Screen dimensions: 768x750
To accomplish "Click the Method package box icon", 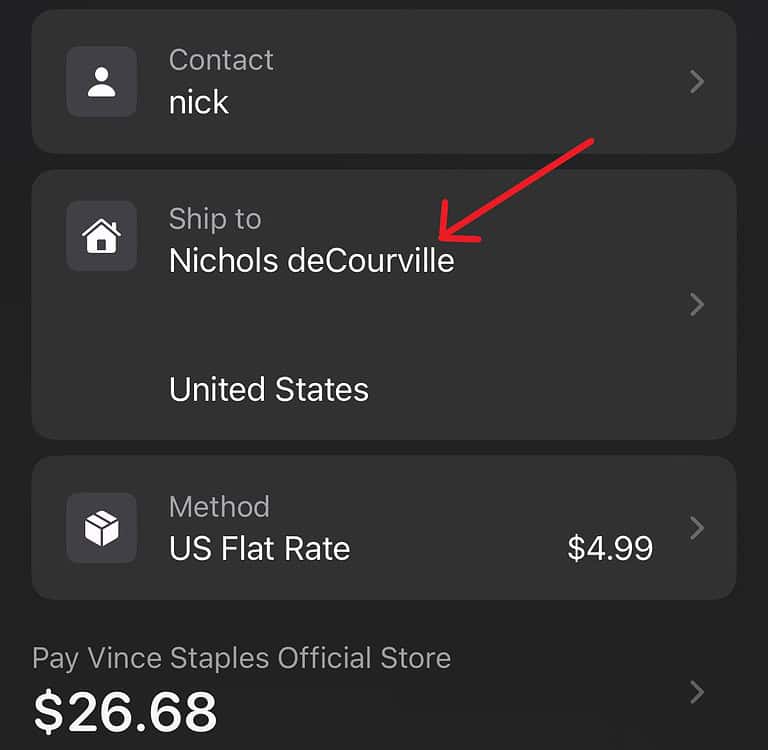I will [x=101, y=527].
